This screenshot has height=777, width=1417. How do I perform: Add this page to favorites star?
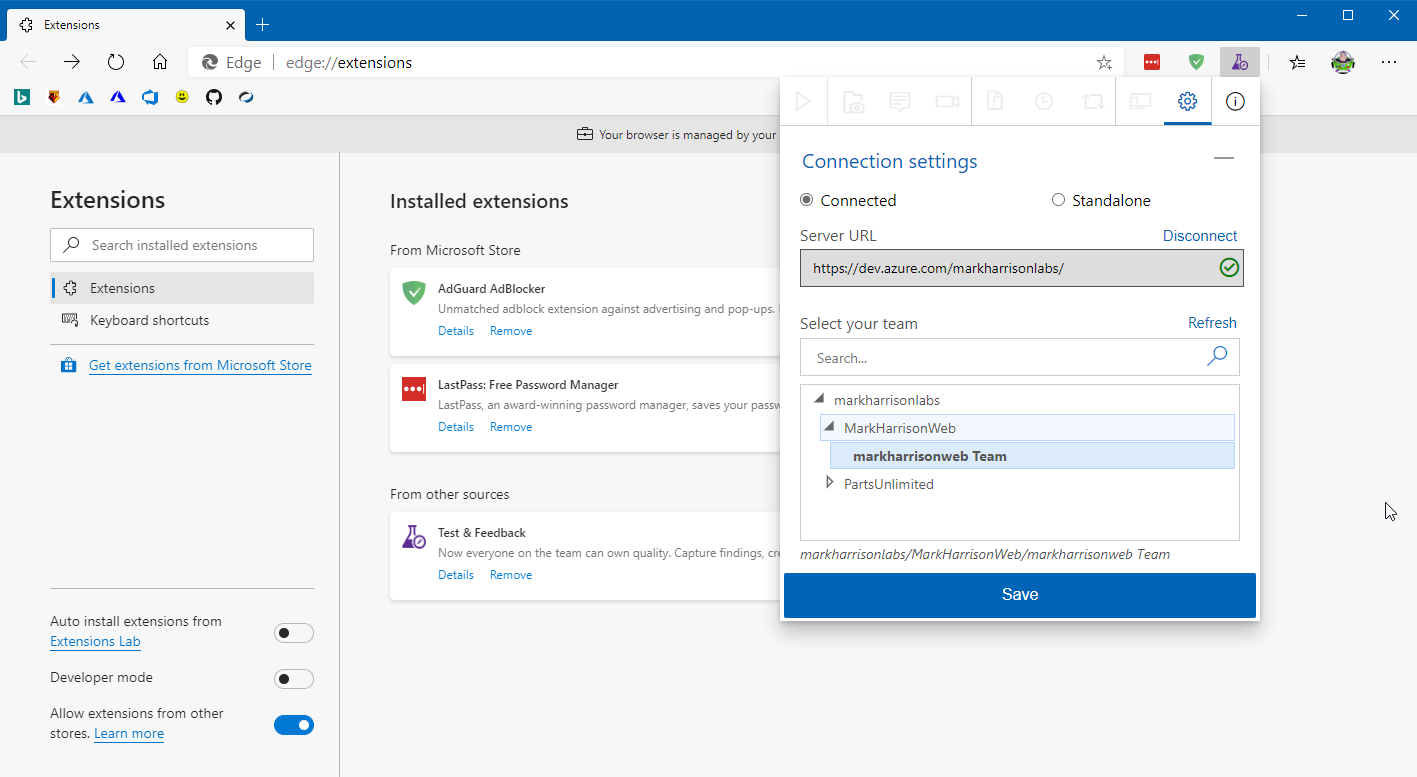point(1104,62)
